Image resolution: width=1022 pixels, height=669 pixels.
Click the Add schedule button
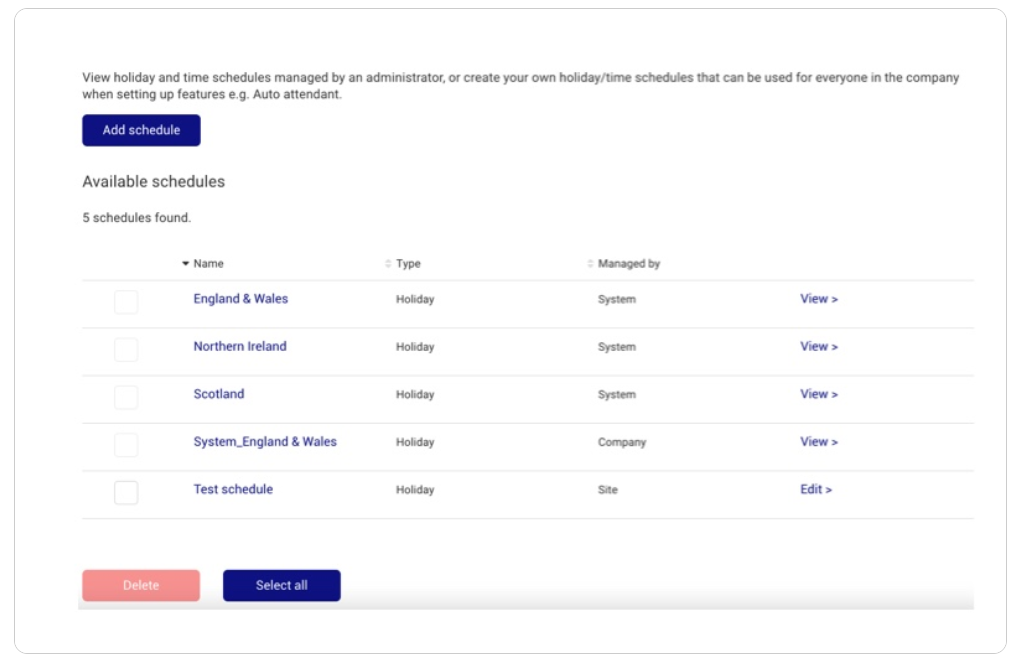pyautogui.click(x=141, y=130)
